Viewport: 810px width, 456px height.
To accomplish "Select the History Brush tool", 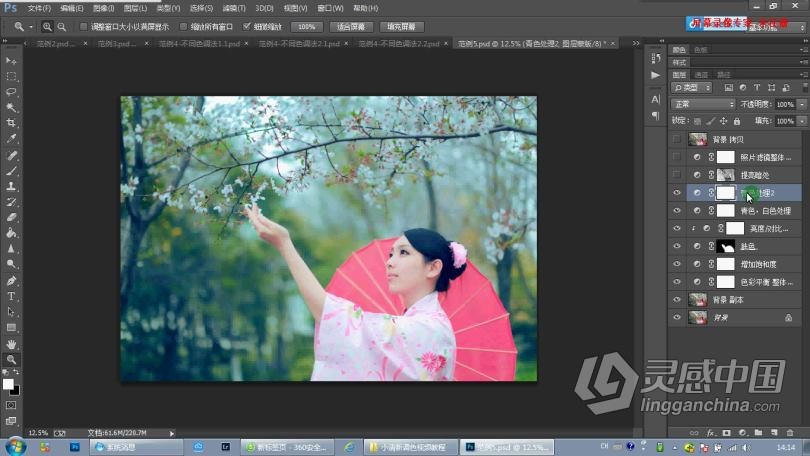I will (x=11, y=202).
